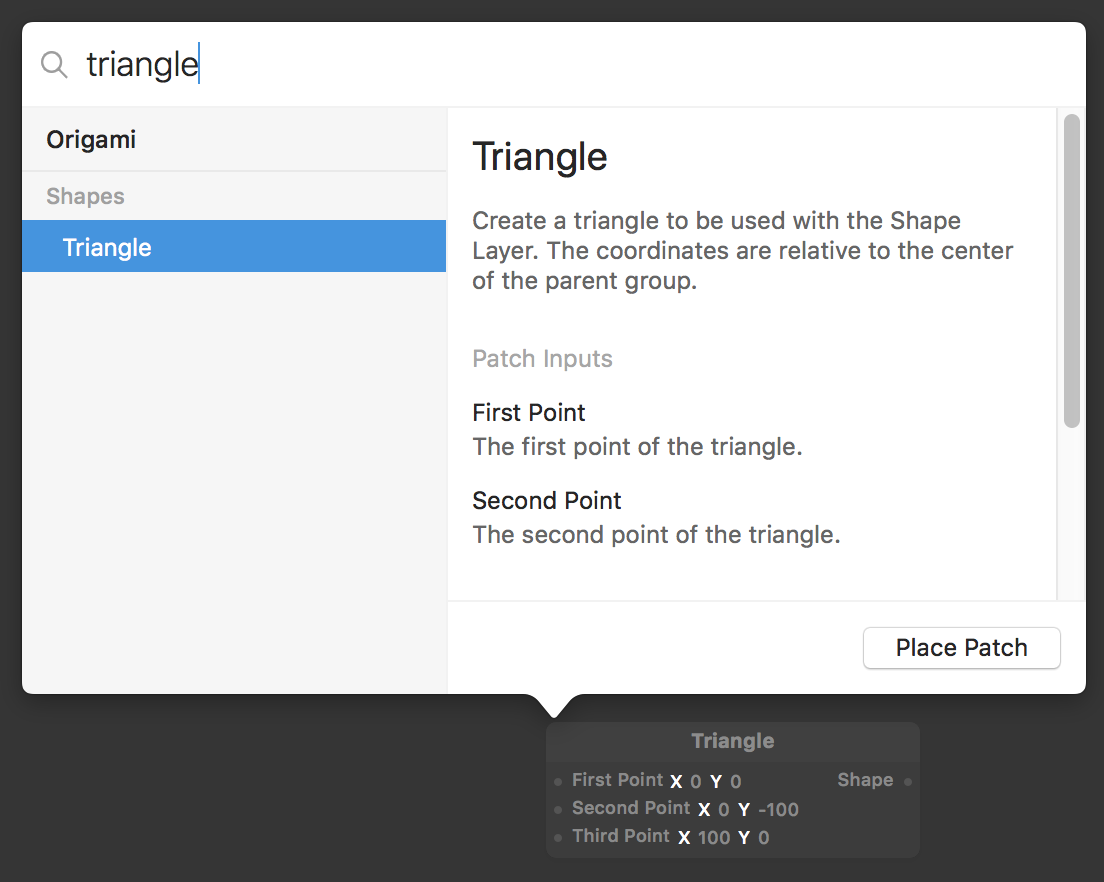The width and height of the screenshot is (1104, 882).
Task: Click the First Point X value
Action: [696, 782]
